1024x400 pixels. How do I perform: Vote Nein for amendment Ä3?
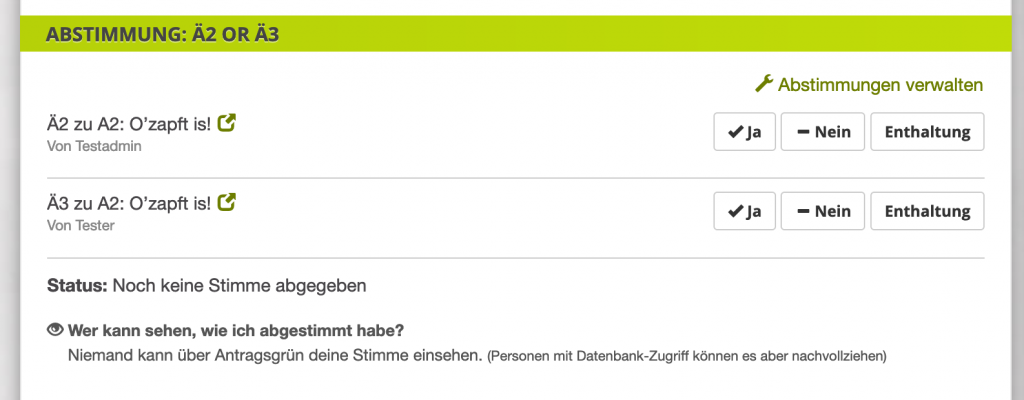[x=823, y=211]
